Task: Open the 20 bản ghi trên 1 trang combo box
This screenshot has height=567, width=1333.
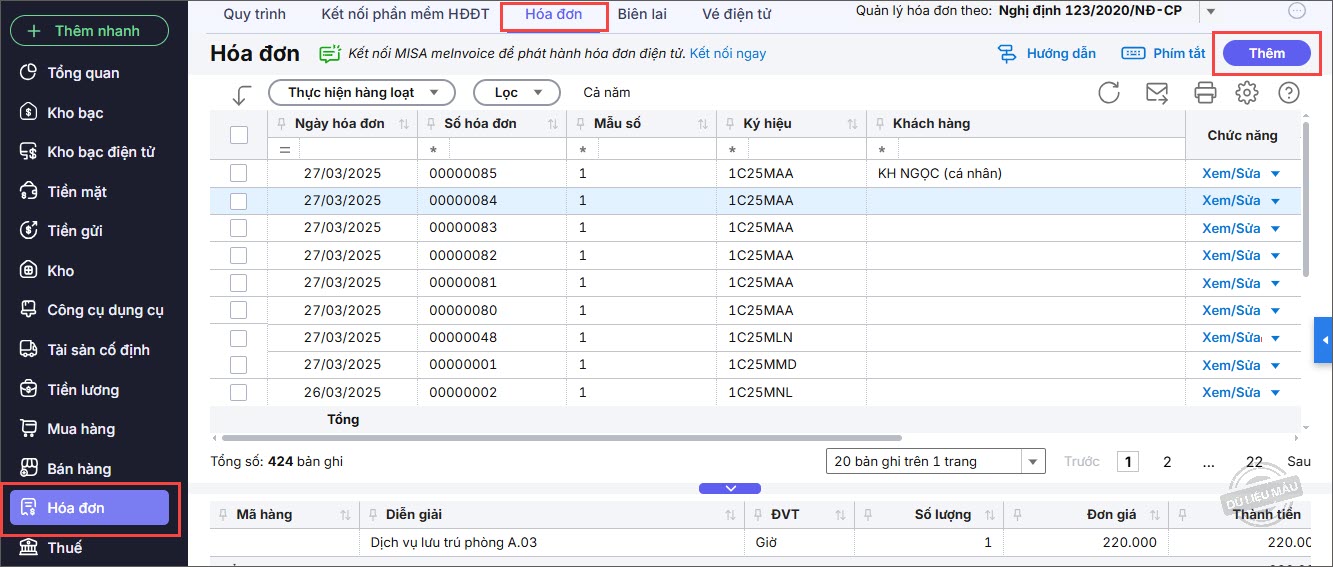Action: click(935, 461)
